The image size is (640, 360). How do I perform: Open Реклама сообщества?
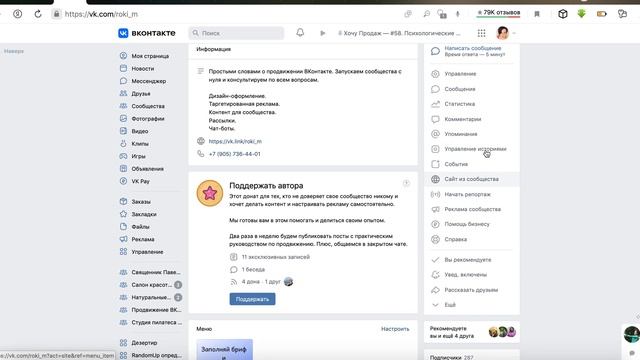(471, 209)
